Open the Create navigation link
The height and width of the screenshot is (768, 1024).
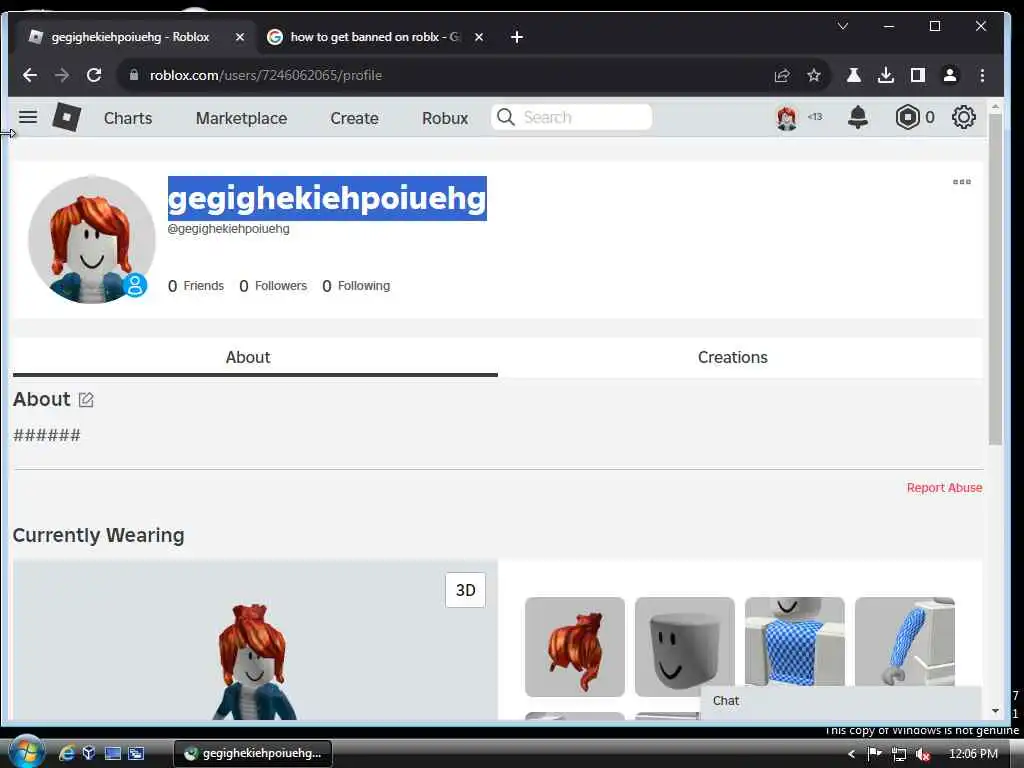click(354, 118)
